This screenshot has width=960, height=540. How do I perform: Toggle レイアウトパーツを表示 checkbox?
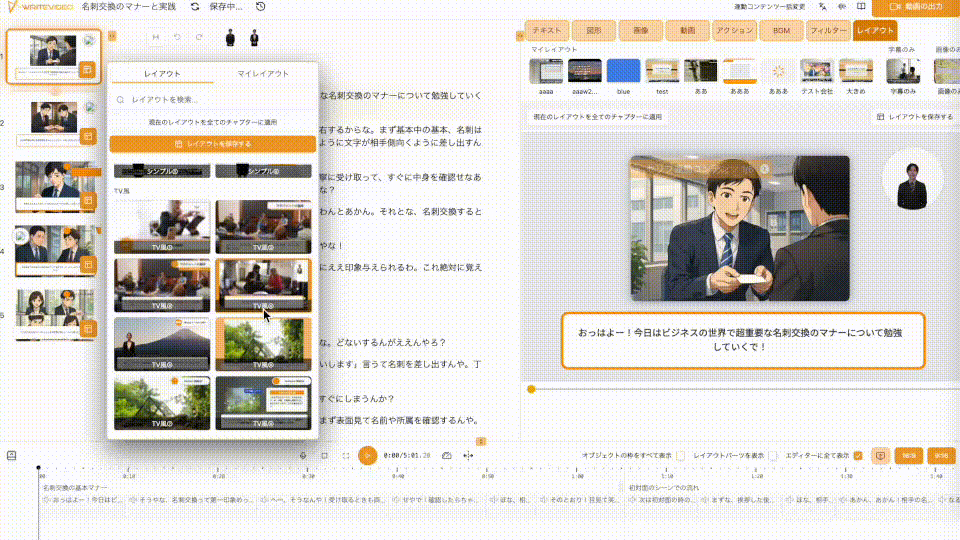(x=774, y=455)
